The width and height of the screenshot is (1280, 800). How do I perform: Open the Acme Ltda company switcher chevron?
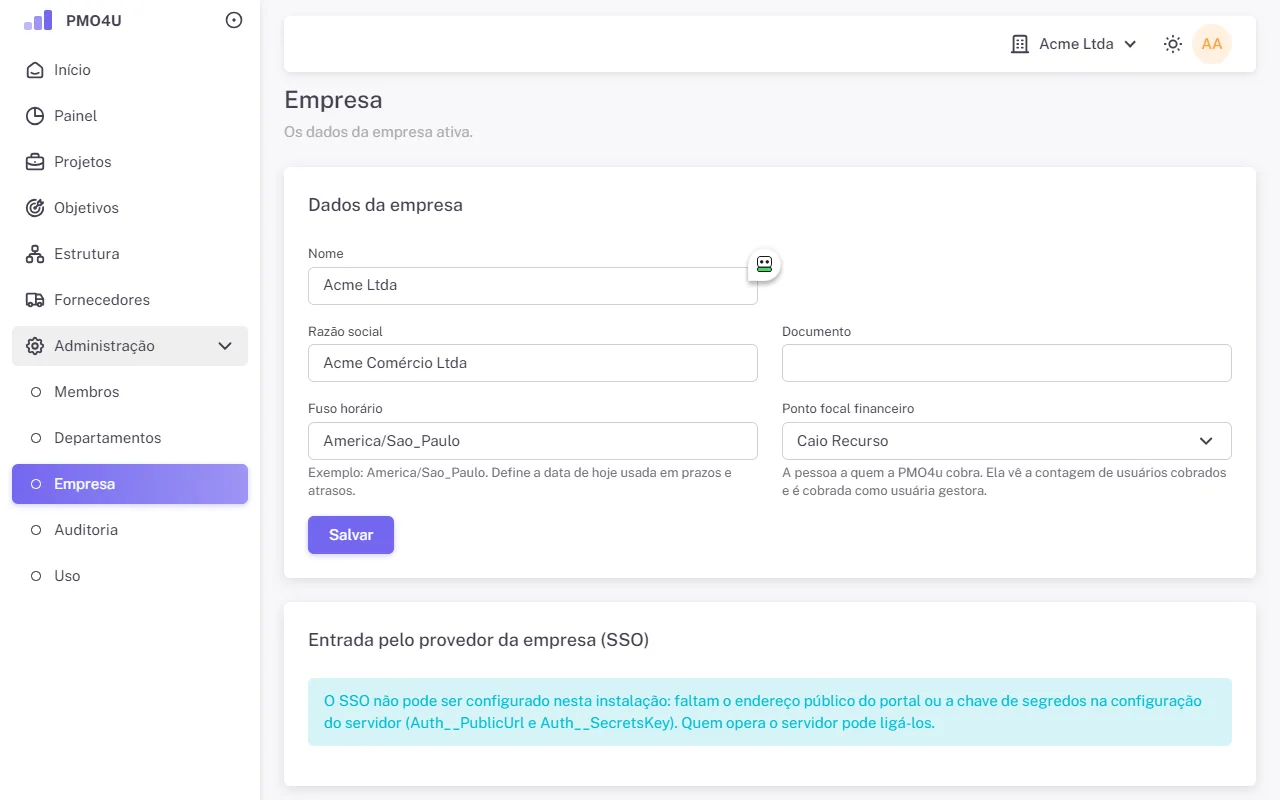point(1130,44)
